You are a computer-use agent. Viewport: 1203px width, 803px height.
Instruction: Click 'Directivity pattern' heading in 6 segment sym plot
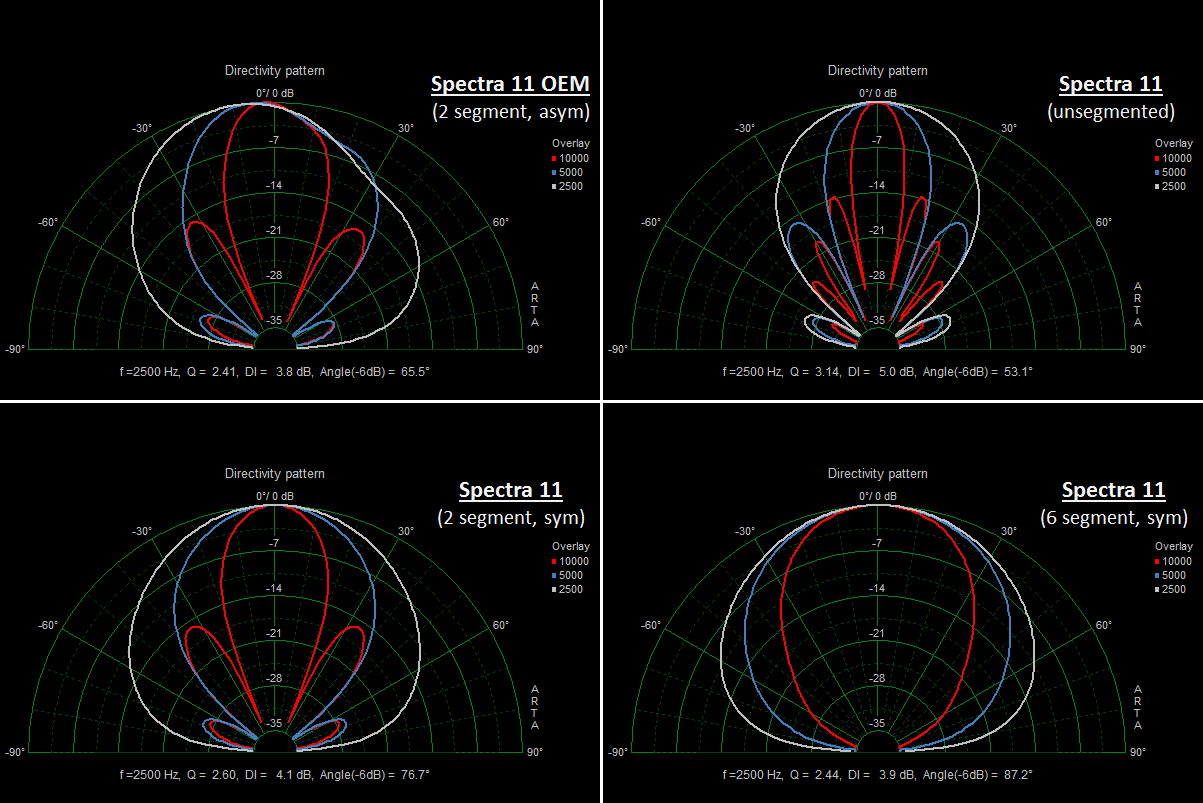point(877,474)
